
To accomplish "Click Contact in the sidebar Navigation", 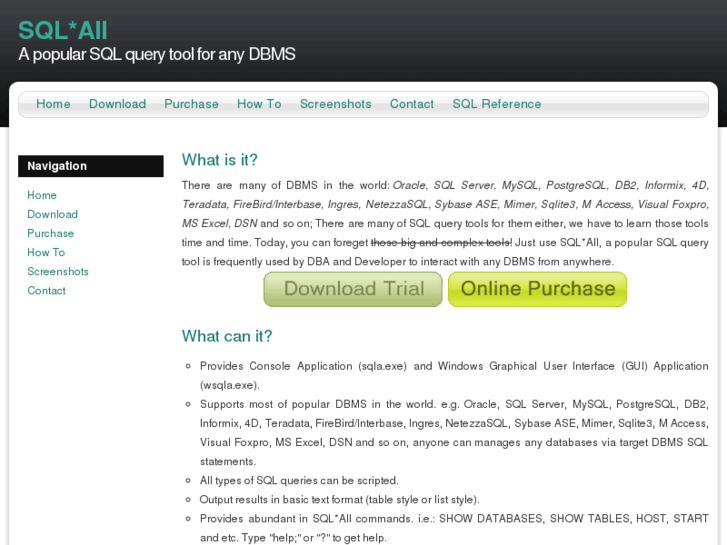I will [x=46, y=290].
